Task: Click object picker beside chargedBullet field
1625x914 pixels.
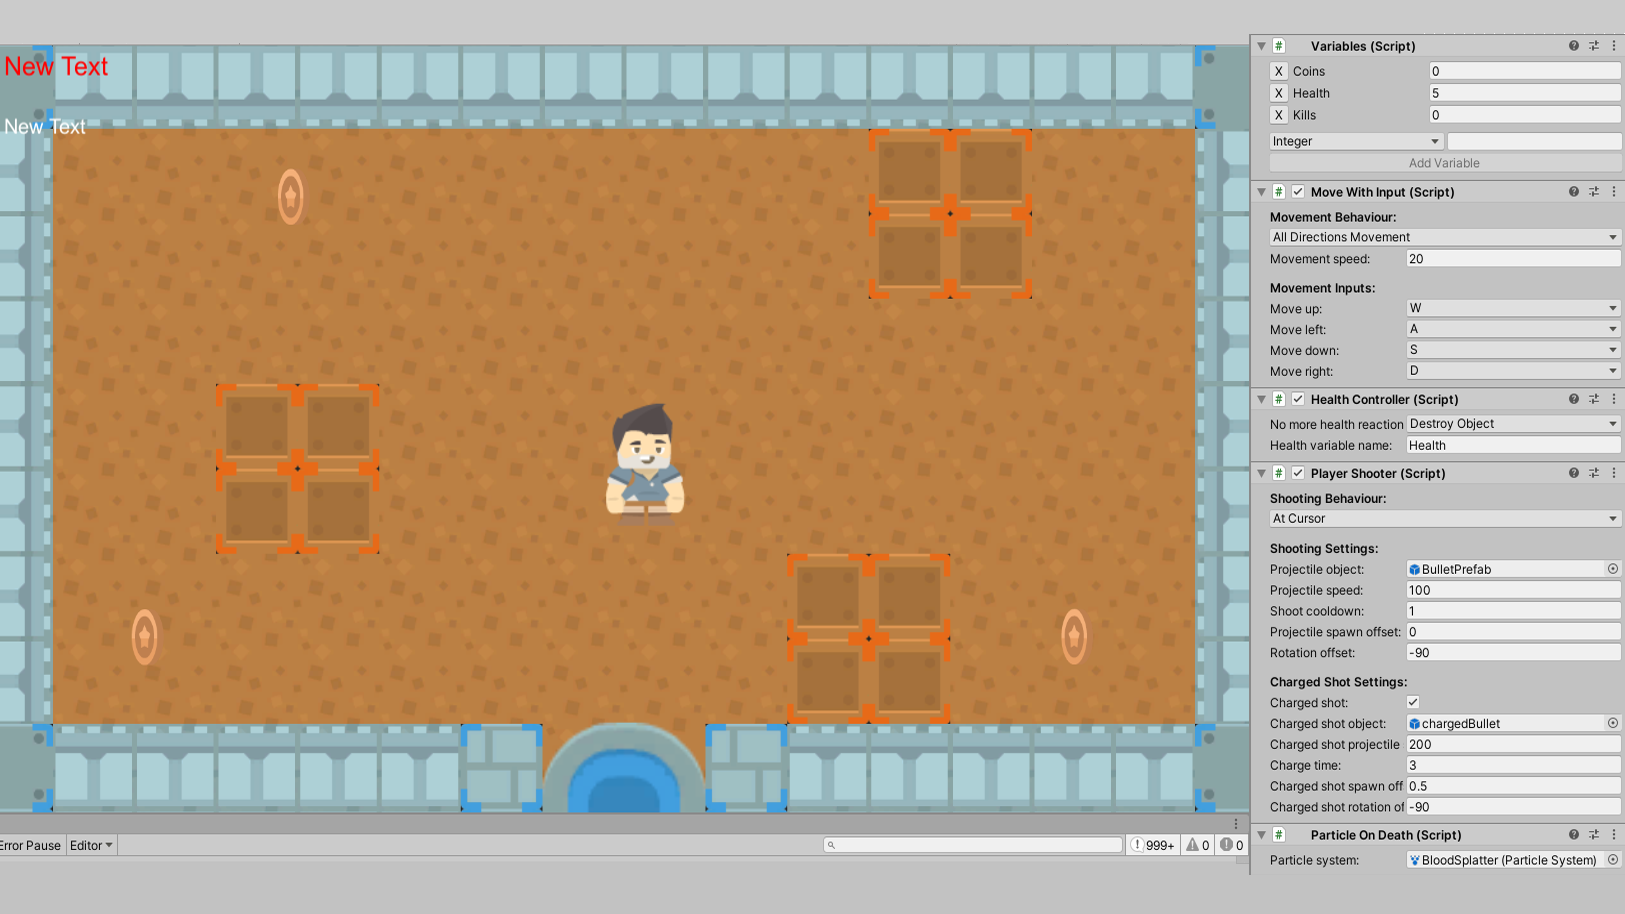Action: pos(1612,723)
